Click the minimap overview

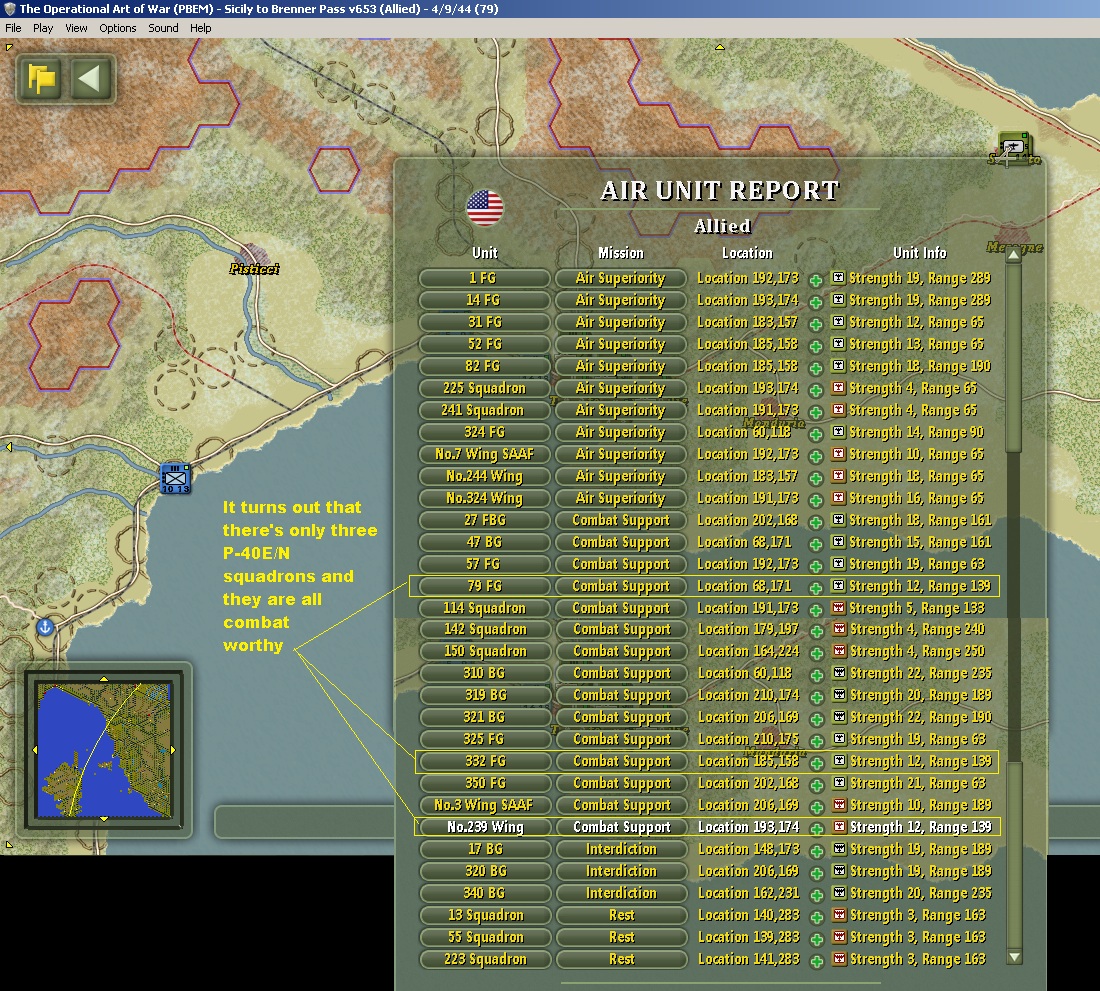(x=104, y=750)
